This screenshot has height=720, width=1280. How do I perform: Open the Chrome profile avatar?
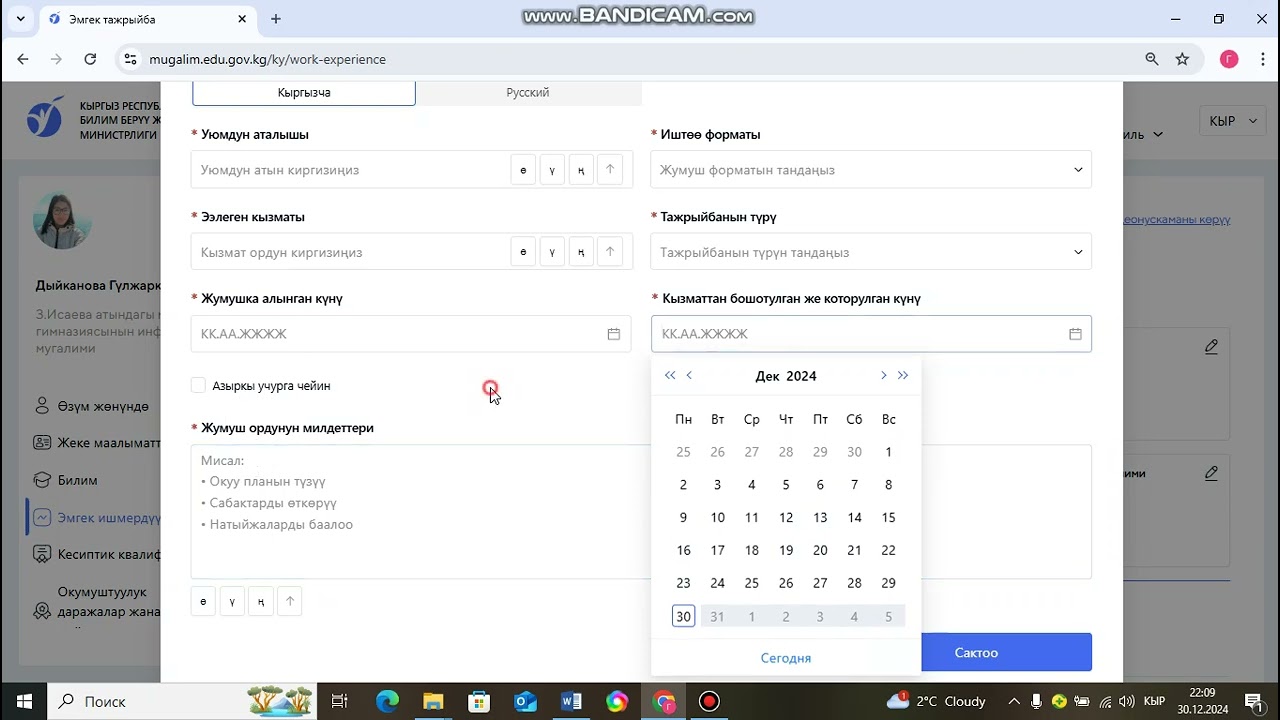click(1229, 59)
